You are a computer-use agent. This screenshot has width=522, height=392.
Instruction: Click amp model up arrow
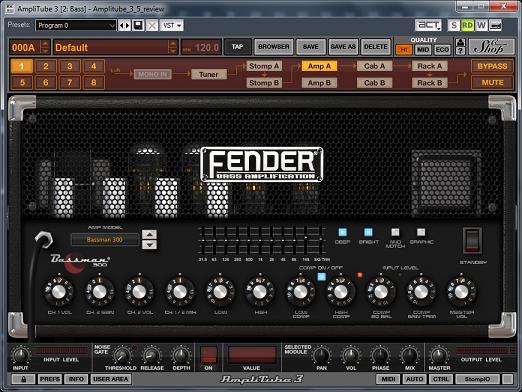pos(149,234)
